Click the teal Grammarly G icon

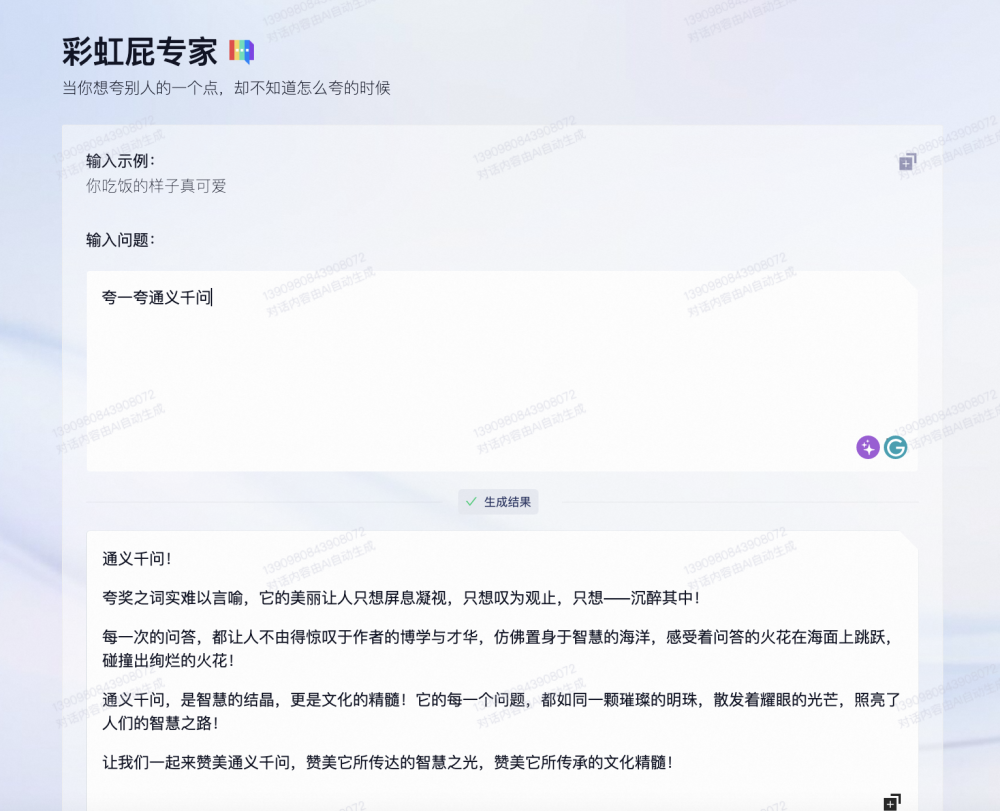896,447
